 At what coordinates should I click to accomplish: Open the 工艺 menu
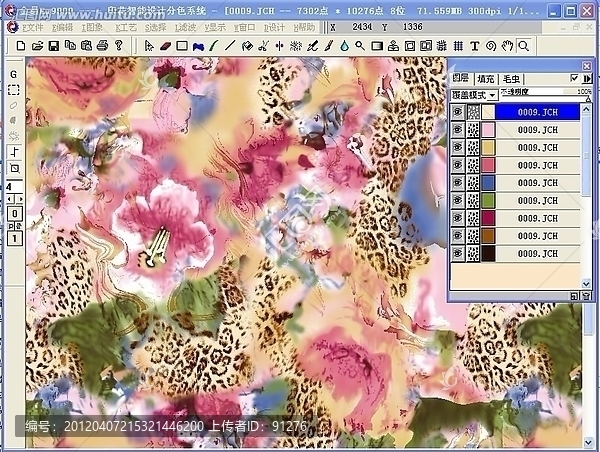pyautogui.click(x=126, y=28)
